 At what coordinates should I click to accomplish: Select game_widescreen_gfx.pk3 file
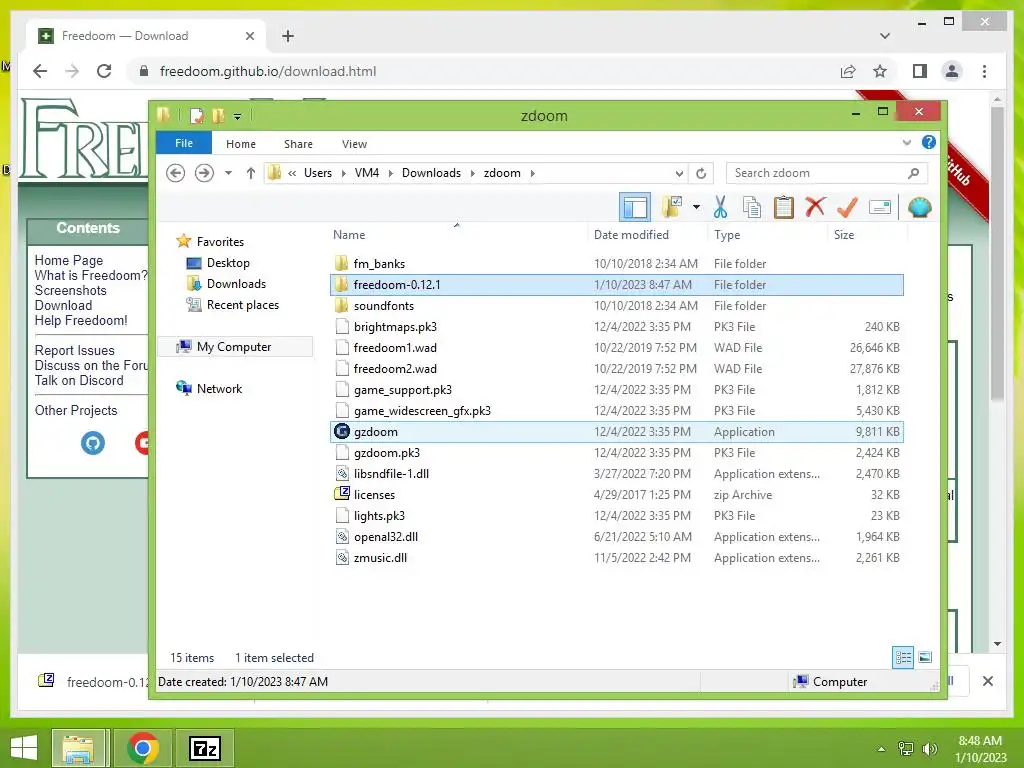click(422, 411)
